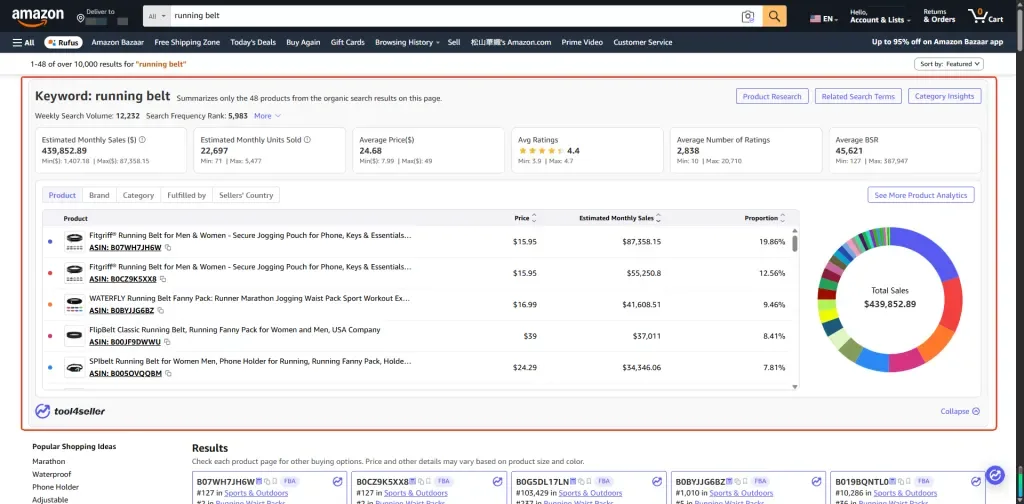
Task: Click the Amazon logo
Action: point(37,17)
